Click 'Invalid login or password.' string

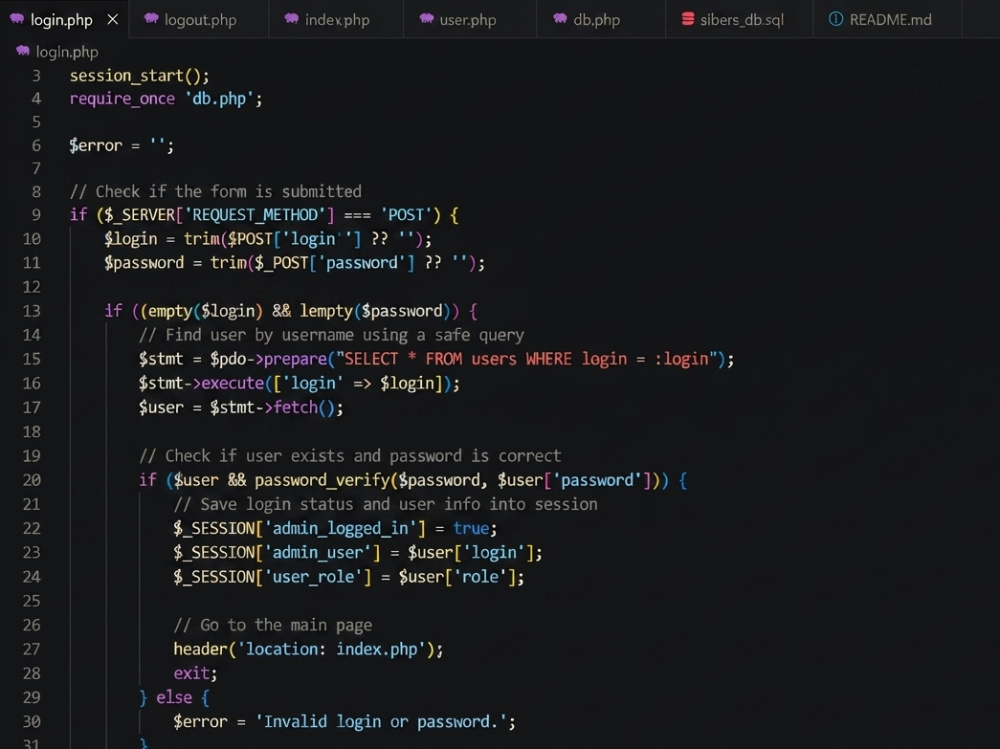pos(381,722)
